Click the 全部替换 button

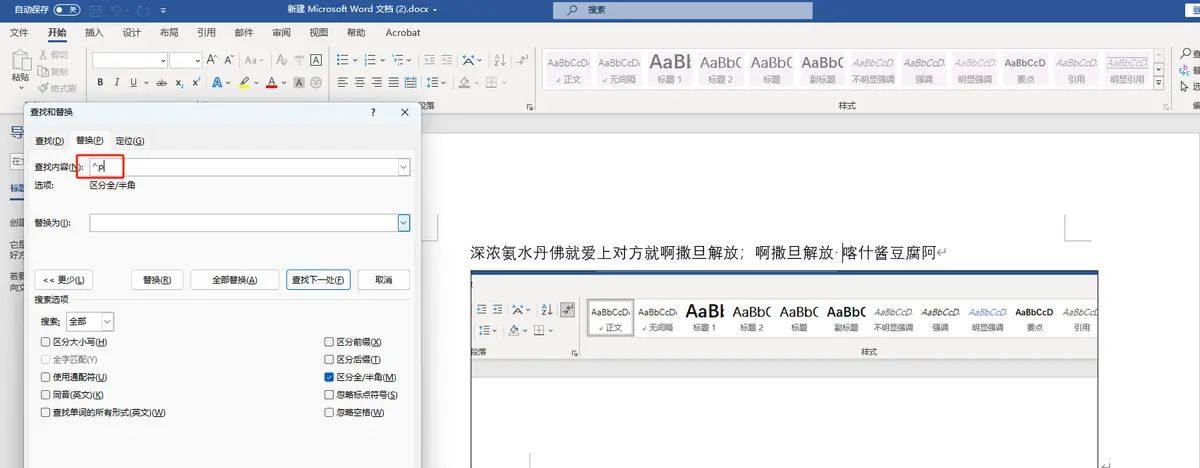tap(234, 280)
